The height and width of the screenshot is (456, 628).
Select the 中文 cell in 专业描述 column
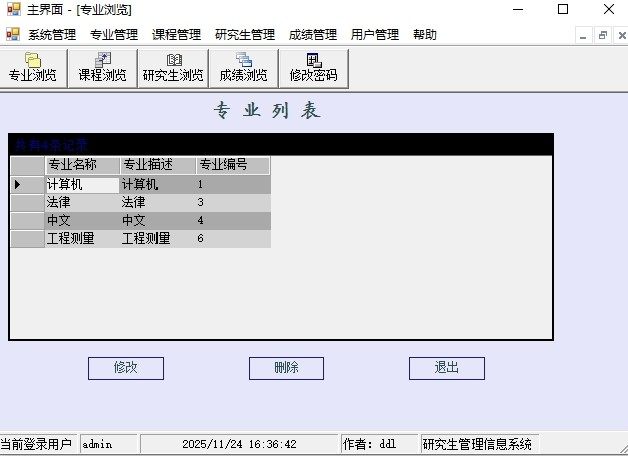click(158, 221)
